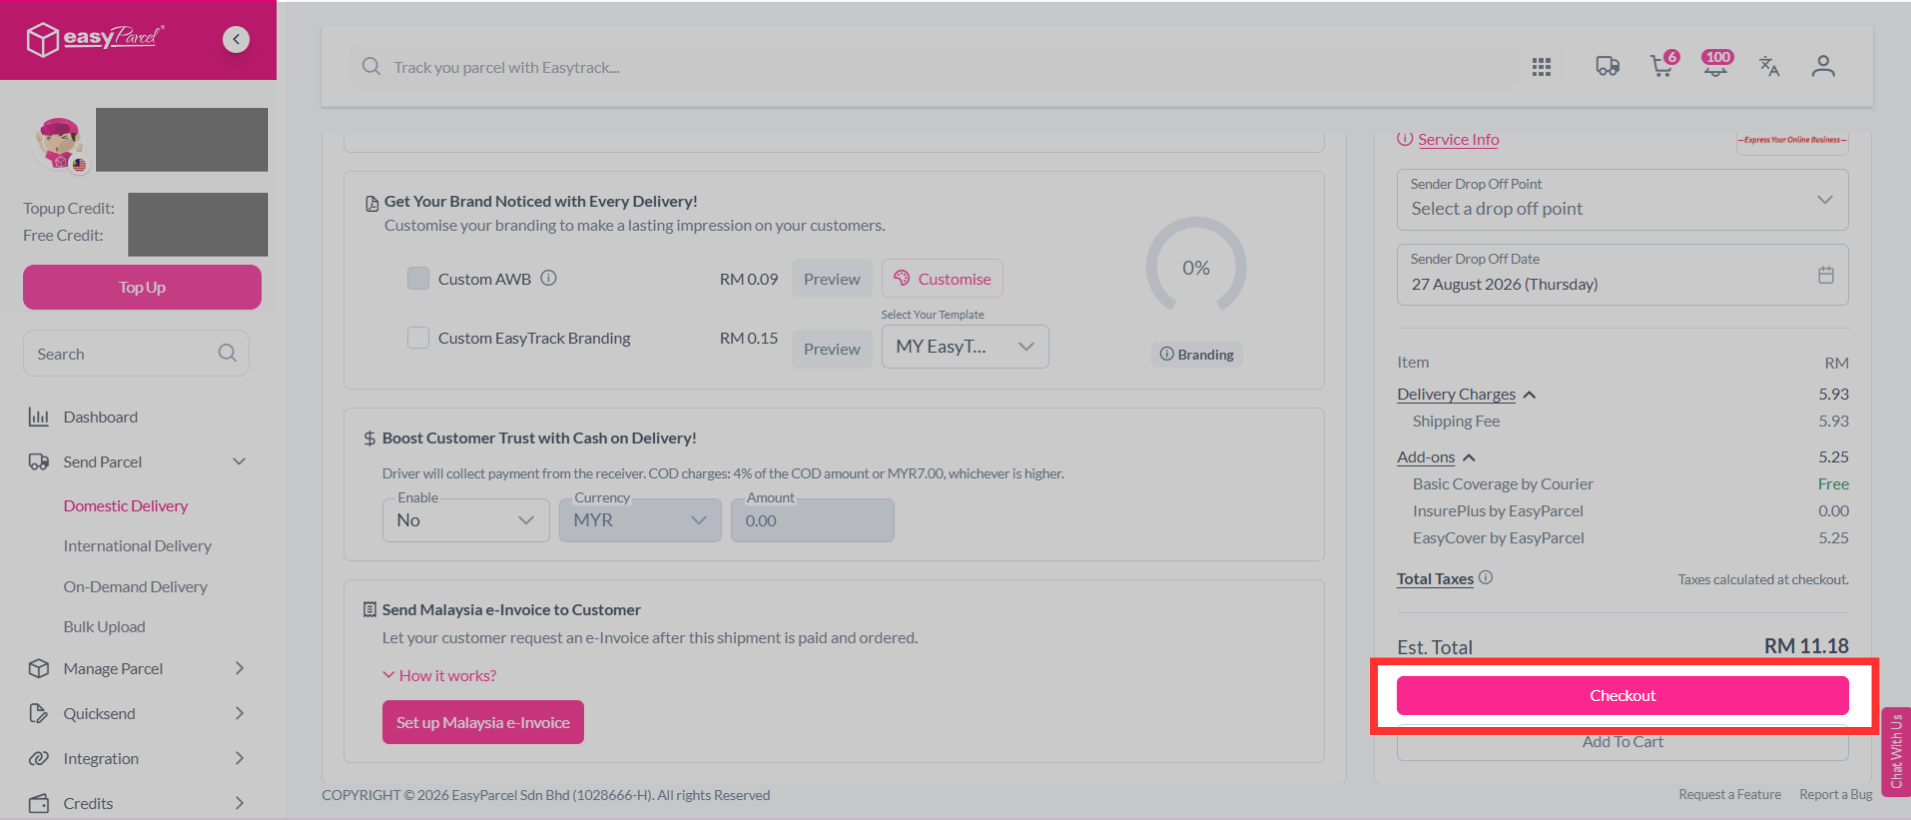This screenshot has width=1911, height=820.
Task: Click the Integration link icon
Action: (39, 758)
